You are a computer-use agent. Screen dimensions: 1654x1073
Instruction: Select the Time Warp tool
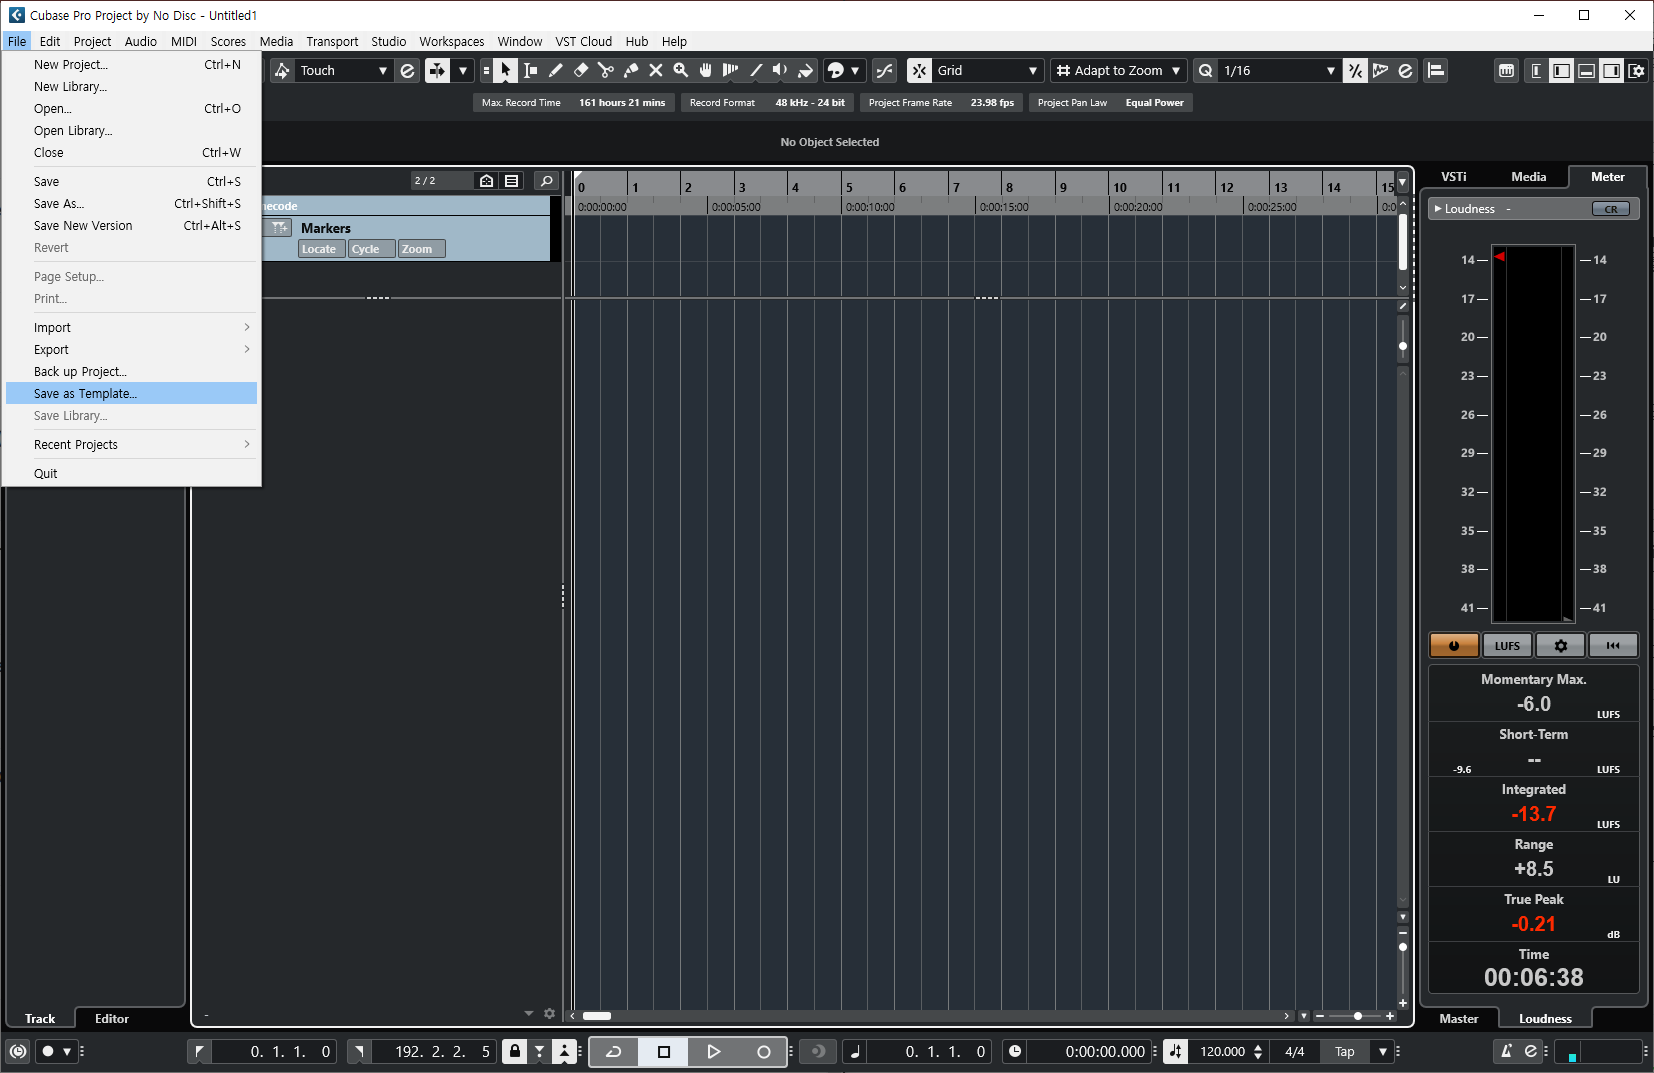[730, 70]
